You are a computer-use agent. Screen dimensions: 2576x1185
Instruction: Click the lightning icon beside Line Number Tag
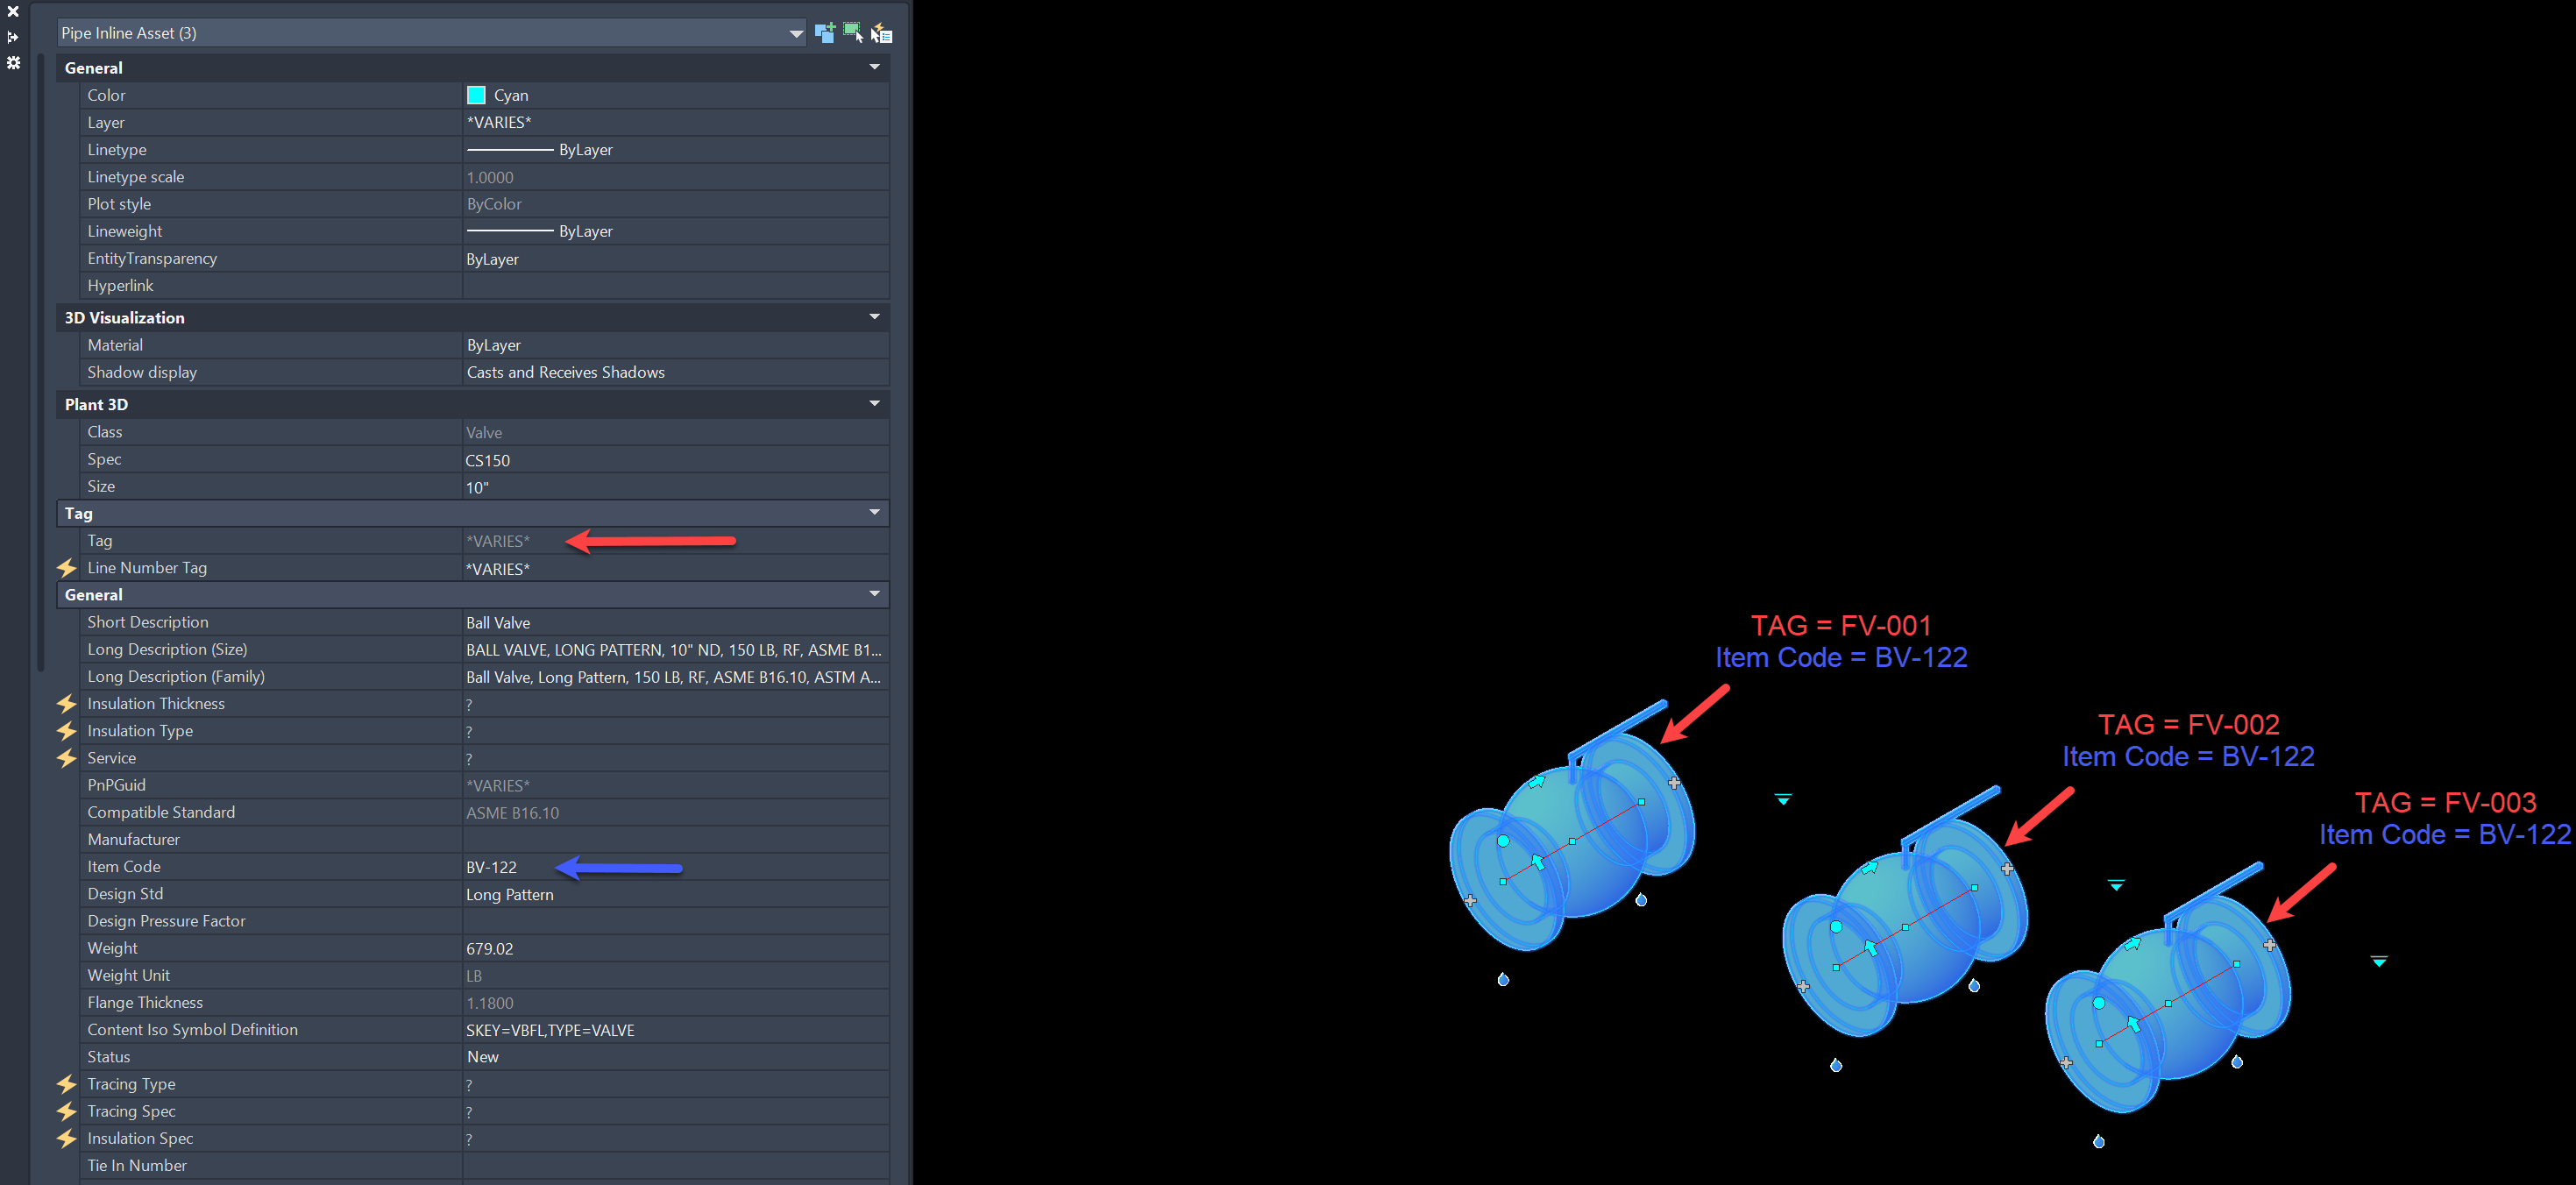tap(66, 567)
